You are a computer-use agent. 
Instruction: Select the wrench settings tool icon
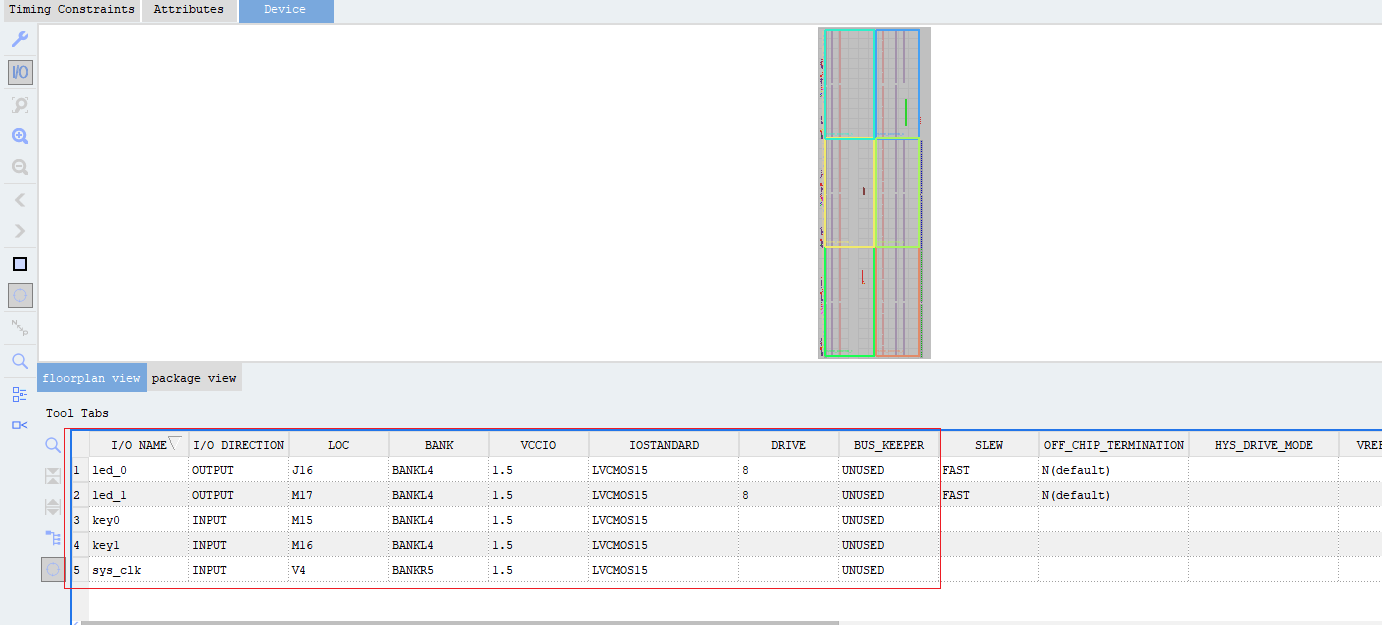click(19, 38)
